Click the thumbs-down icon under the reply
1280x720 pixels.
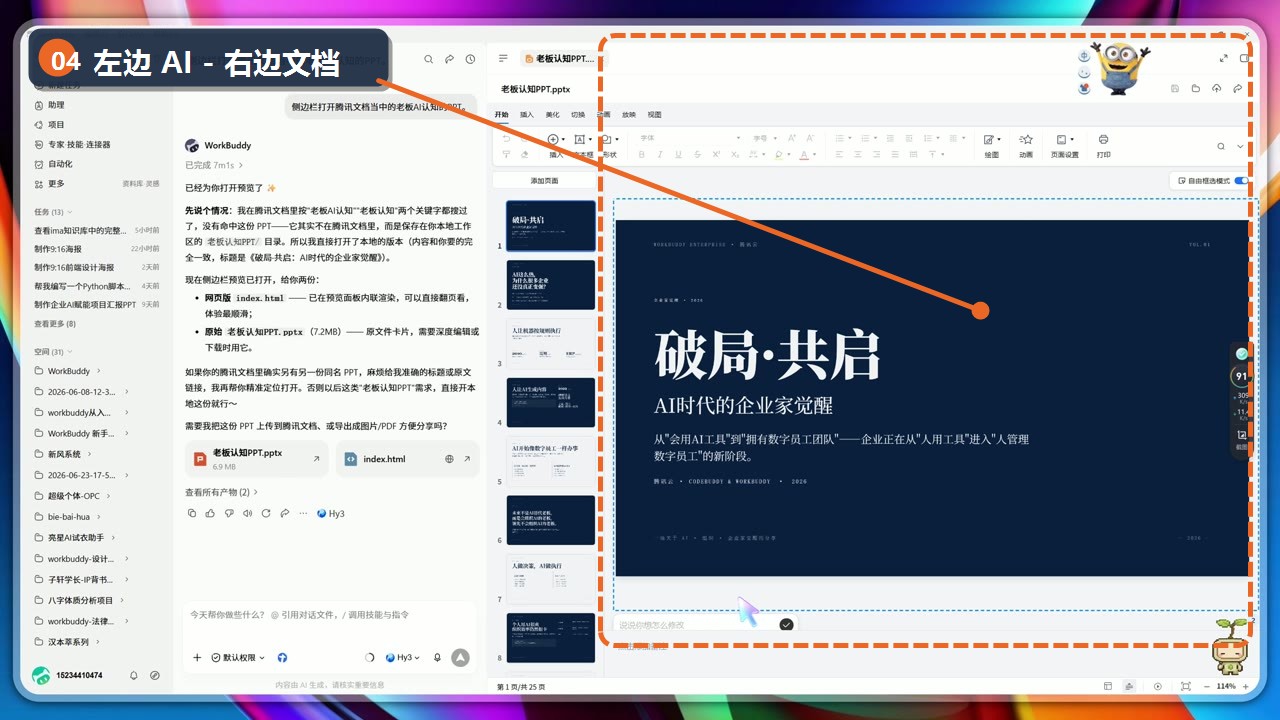pos(229,513)
